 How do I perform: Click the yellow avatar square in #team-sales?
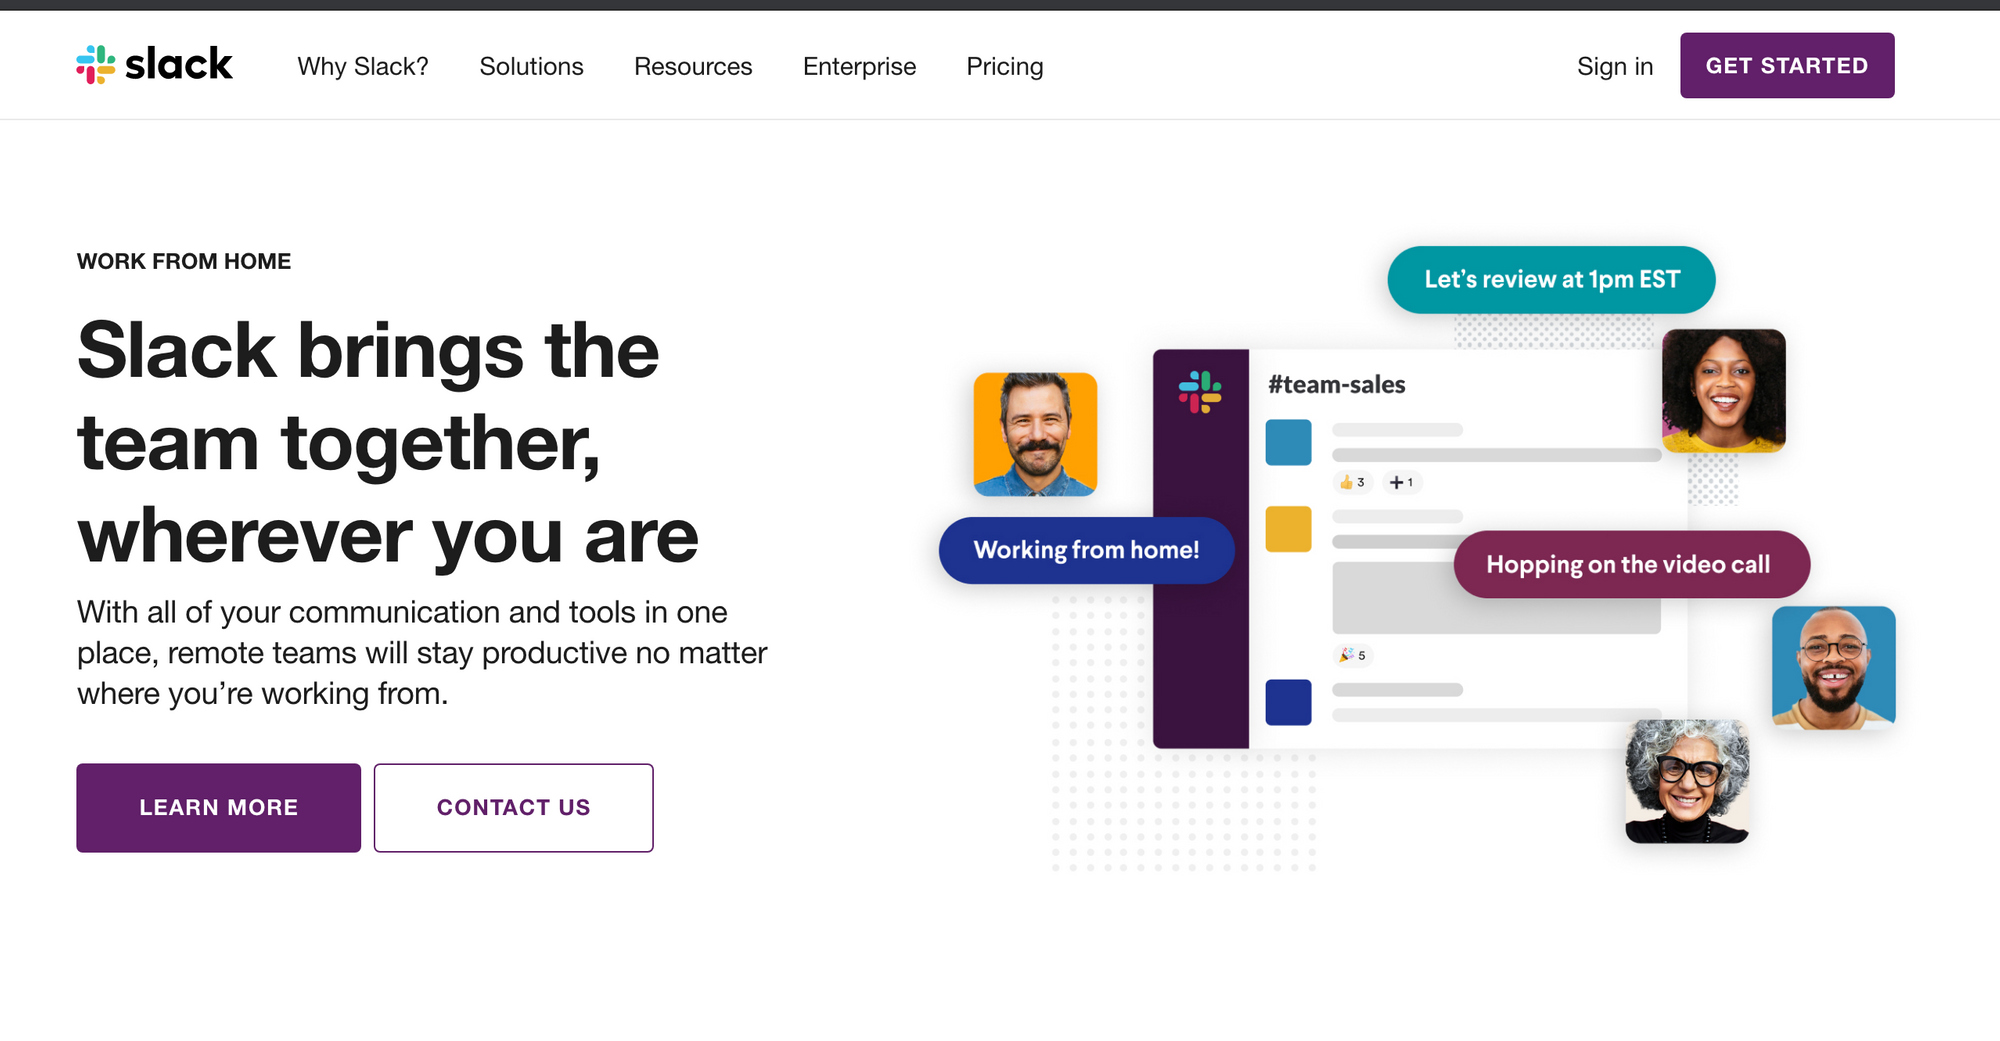pos(1288,529)
